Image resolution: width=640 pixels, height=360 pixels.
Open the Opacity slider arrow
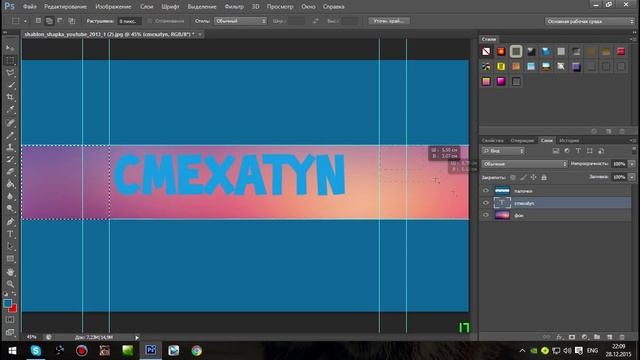click(x=632, y=164)
